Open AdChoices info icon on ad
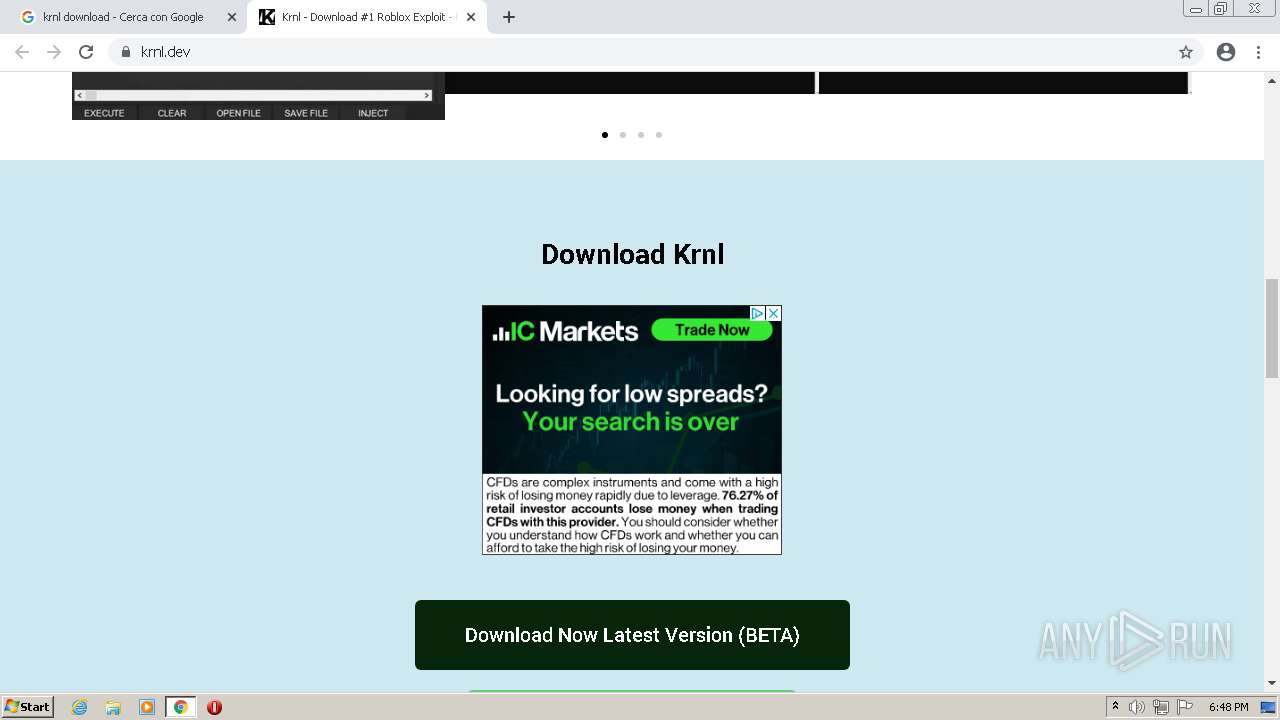This screenshot has height=720, width=1280. click(x=758, y=313)
